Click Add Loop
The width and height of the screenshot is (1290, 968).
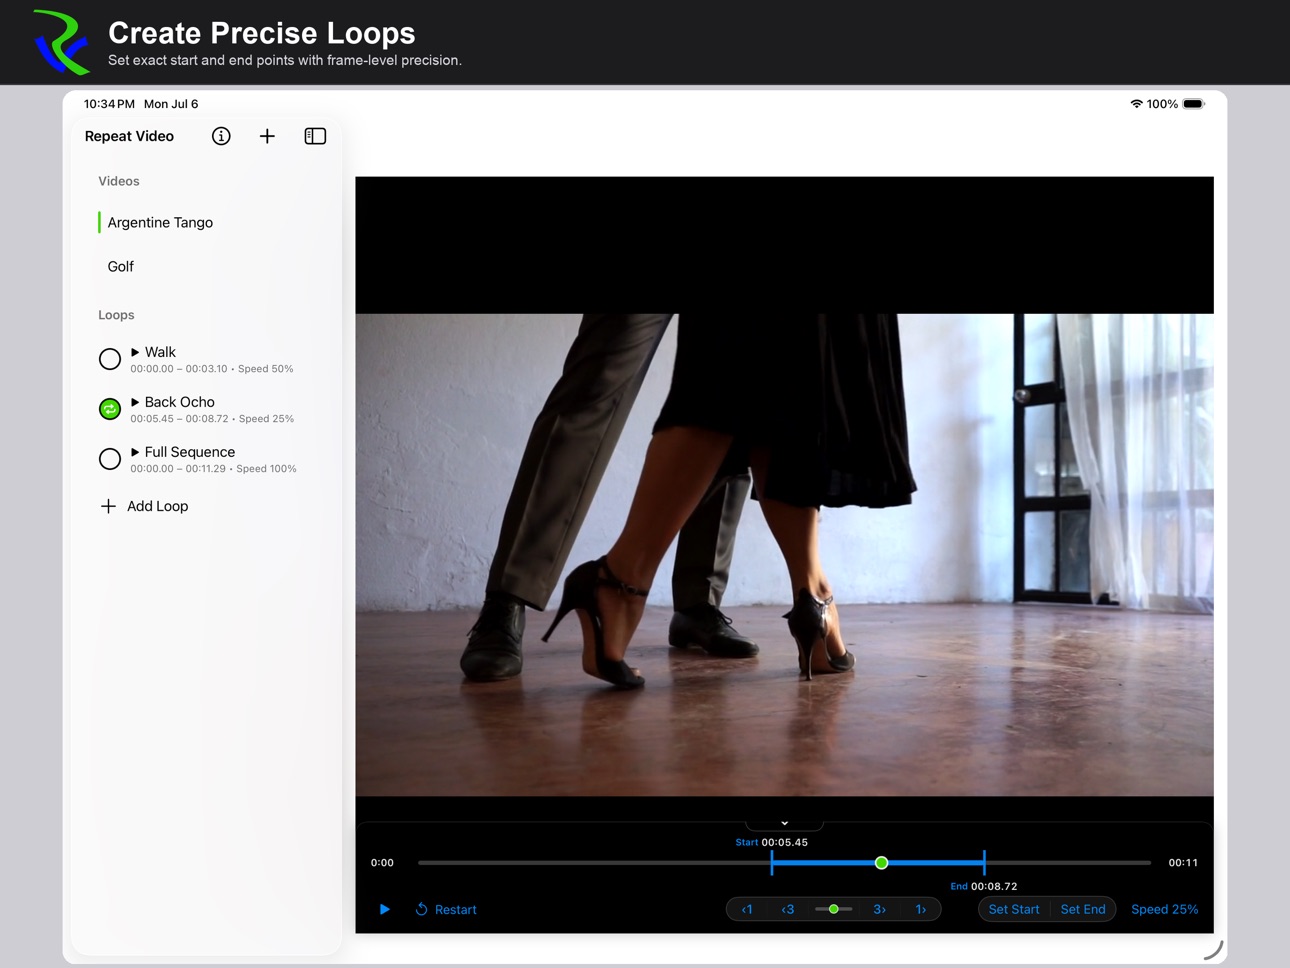(144, 506)
